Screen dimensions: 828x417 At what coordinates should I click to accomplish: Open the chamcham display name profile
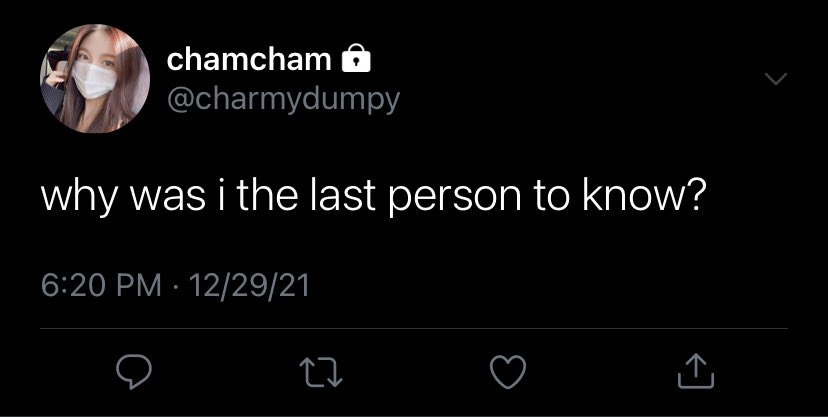coord(249,59)
